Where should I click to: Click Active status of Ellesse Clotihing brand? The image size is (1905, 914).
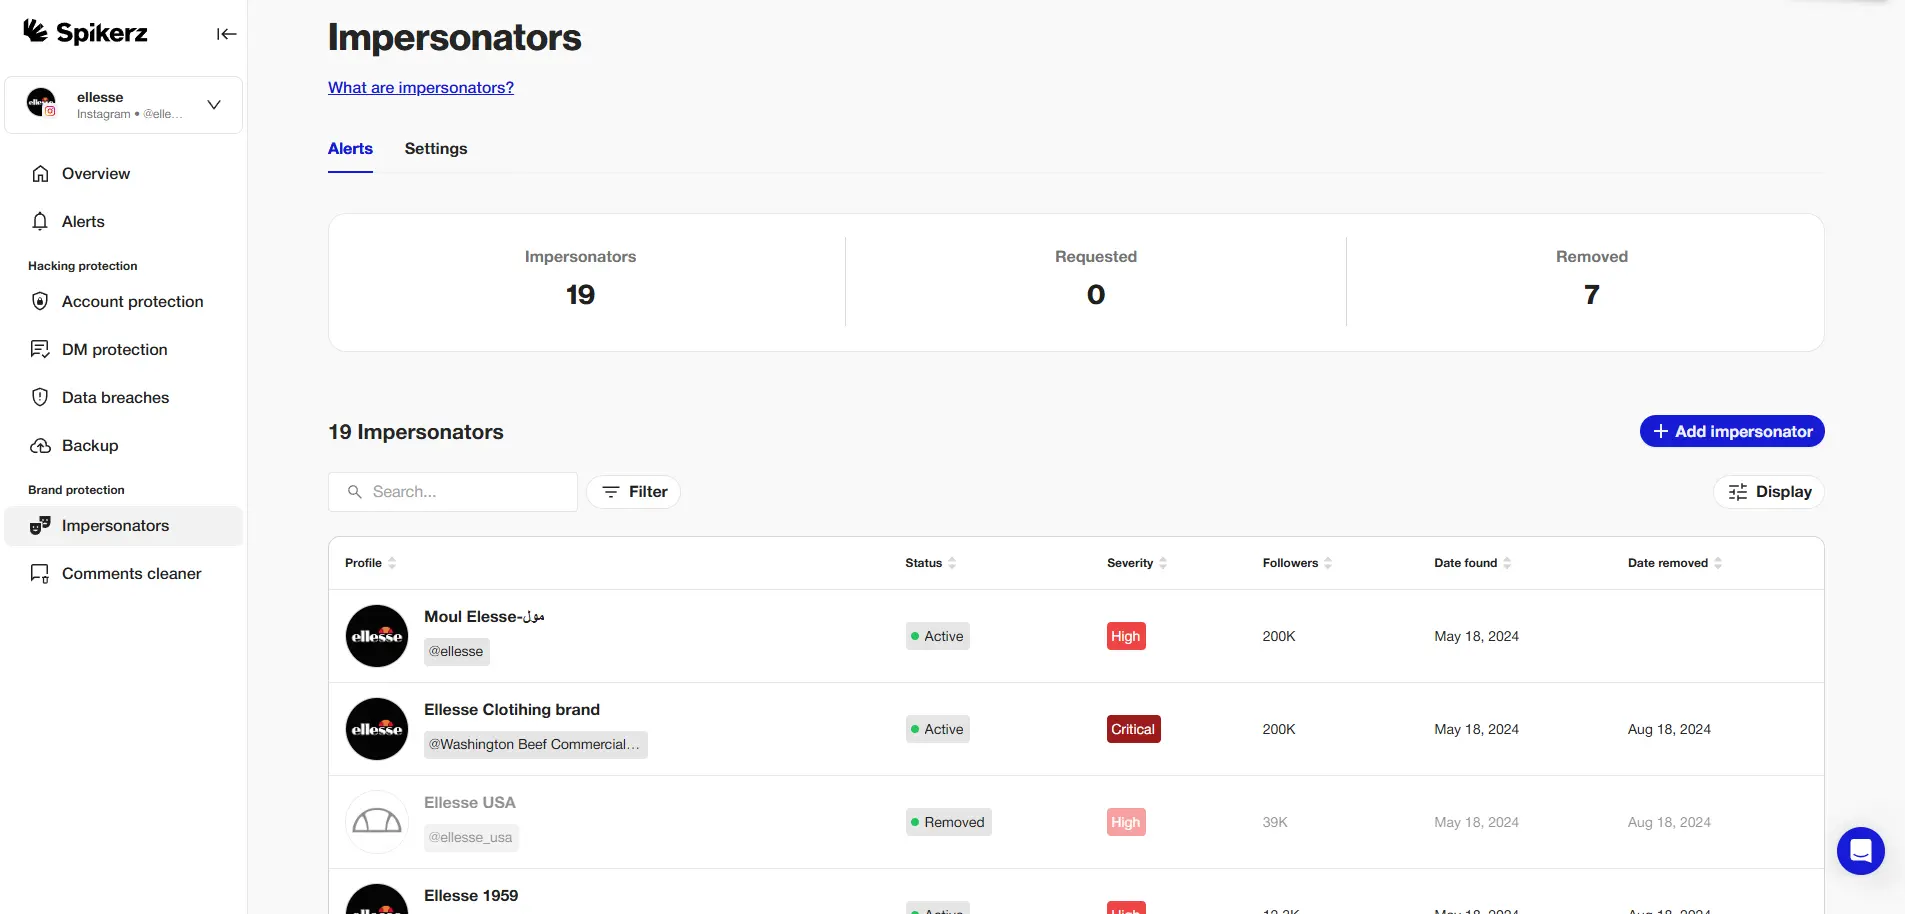[x=938, y=729]
